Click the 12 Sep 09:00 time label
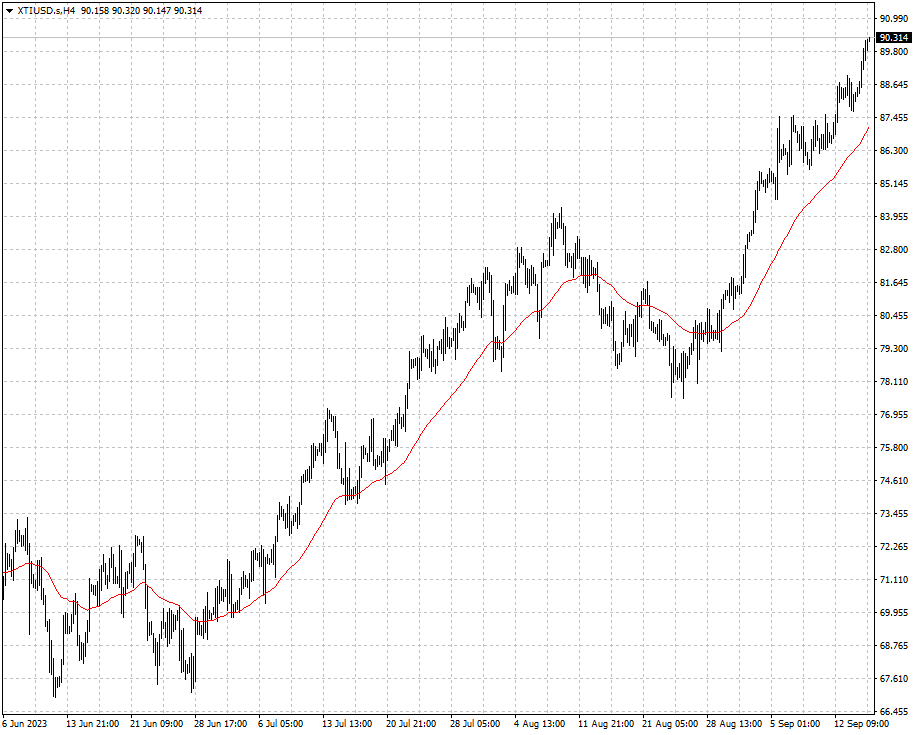 tap(862, 724)
